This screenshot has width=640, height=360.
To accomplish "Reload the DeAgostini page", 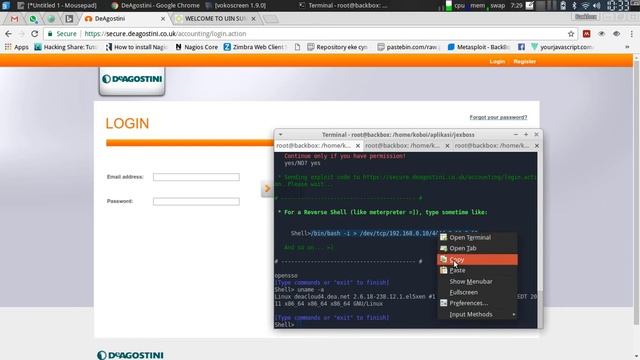I will coord(35,34).
